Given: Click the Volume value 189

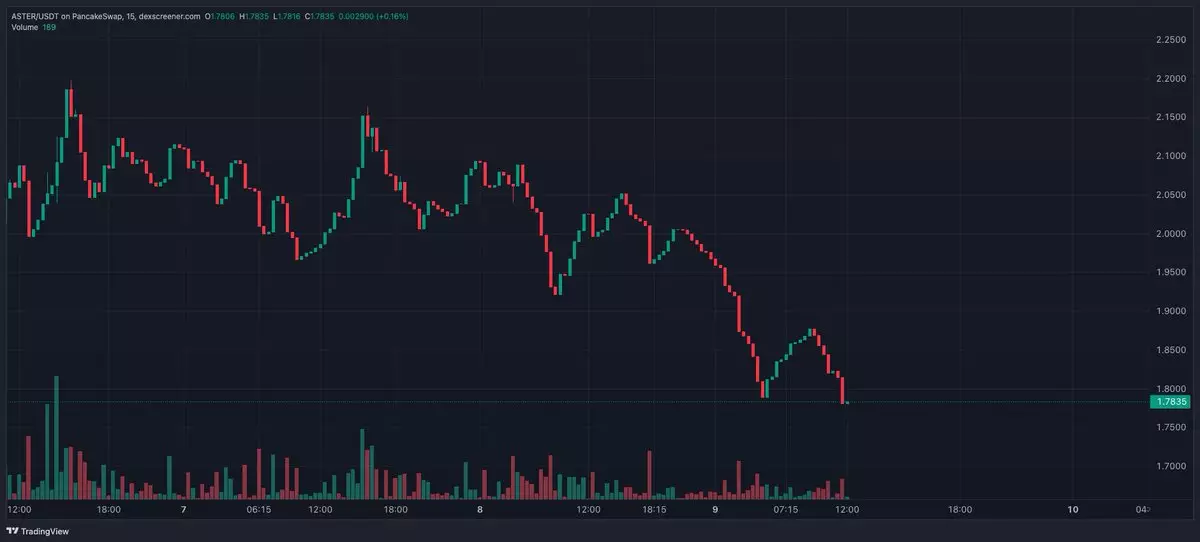Looking at the screenshot, I should pos(49,27).
